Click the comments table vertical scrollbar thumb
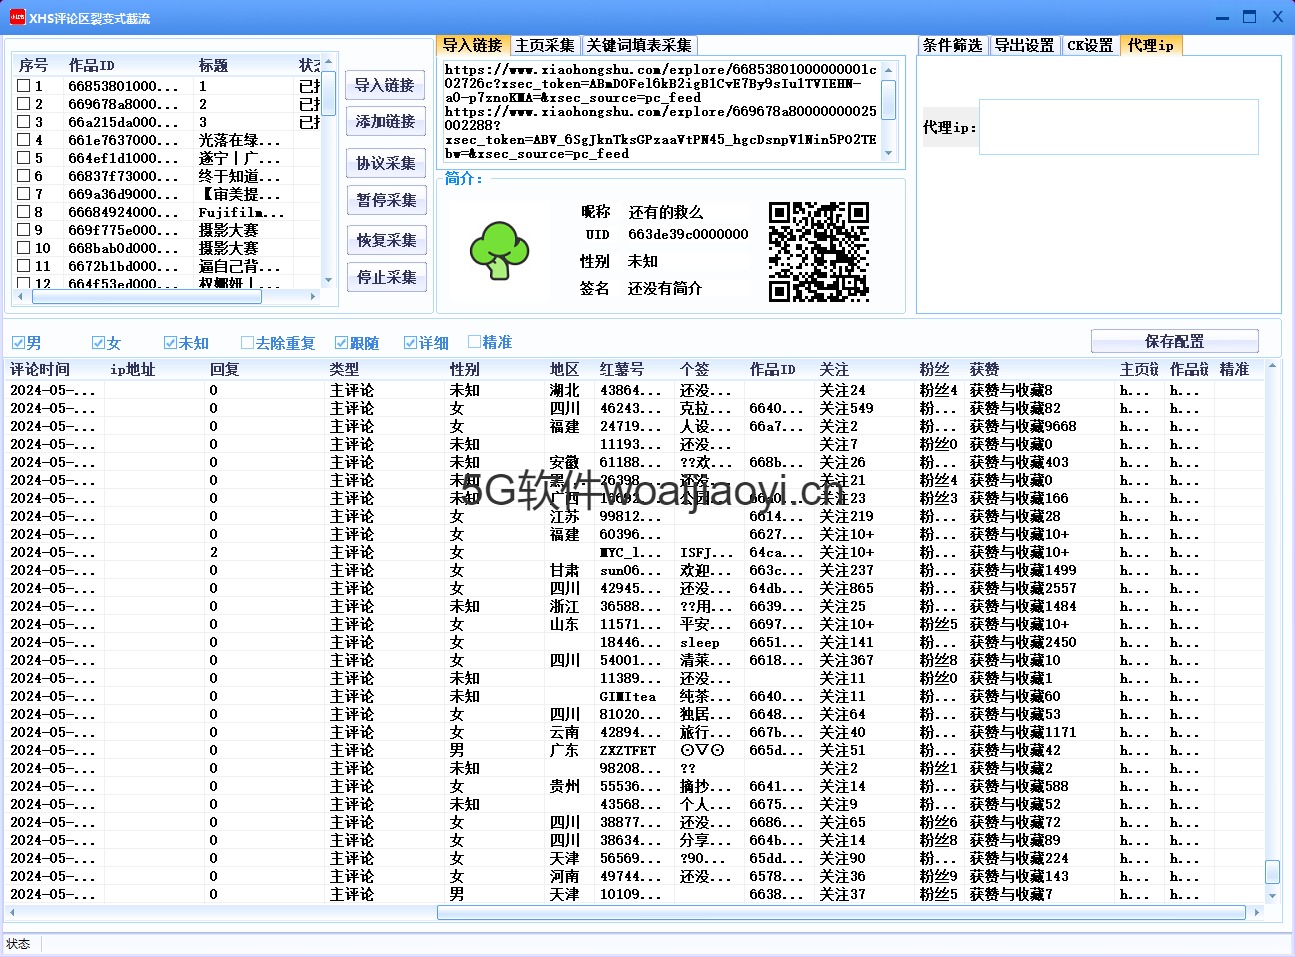 [1272, 872]
